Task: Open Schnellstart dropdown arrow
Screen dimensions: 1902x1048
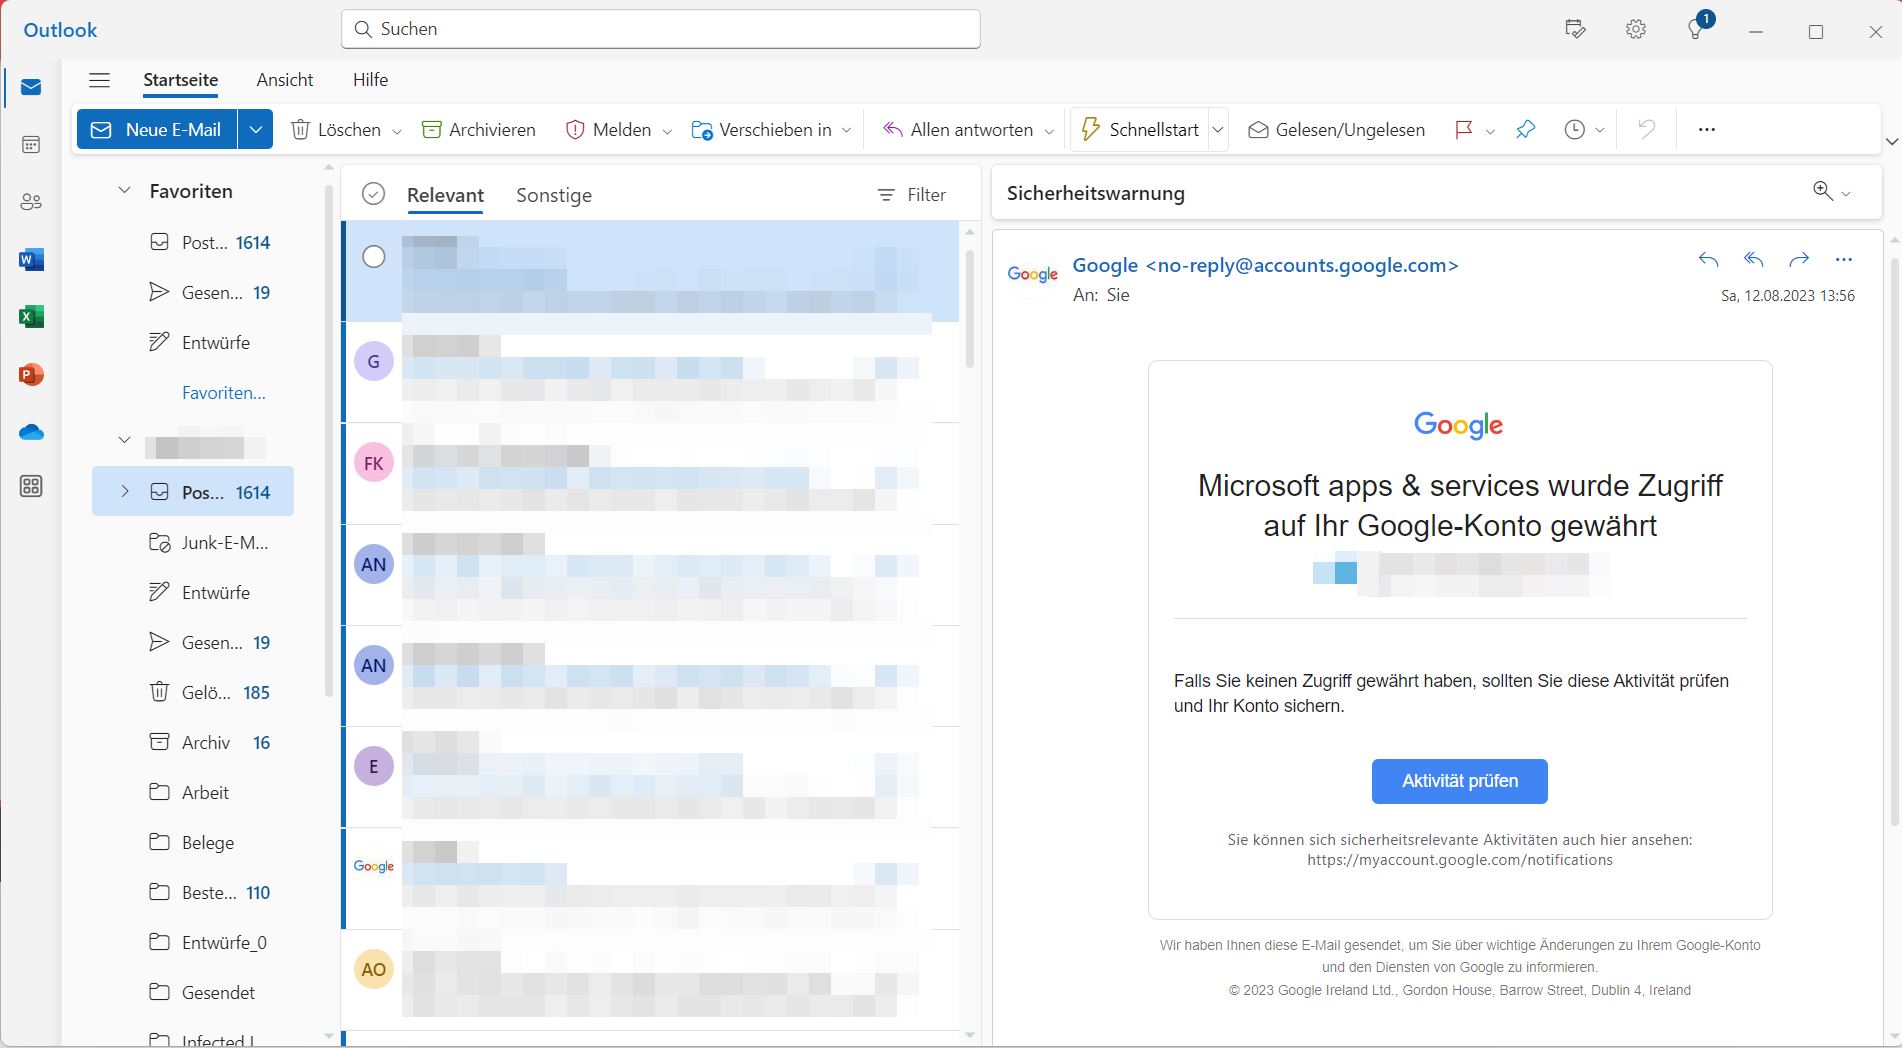Action: 1218,130
